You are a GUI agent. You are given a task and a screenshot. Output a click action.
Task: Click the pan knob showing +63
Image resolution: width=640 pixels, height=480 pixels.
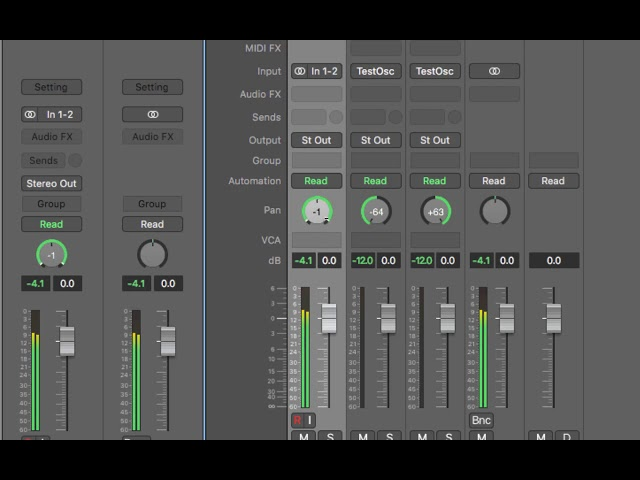(435, 211)
